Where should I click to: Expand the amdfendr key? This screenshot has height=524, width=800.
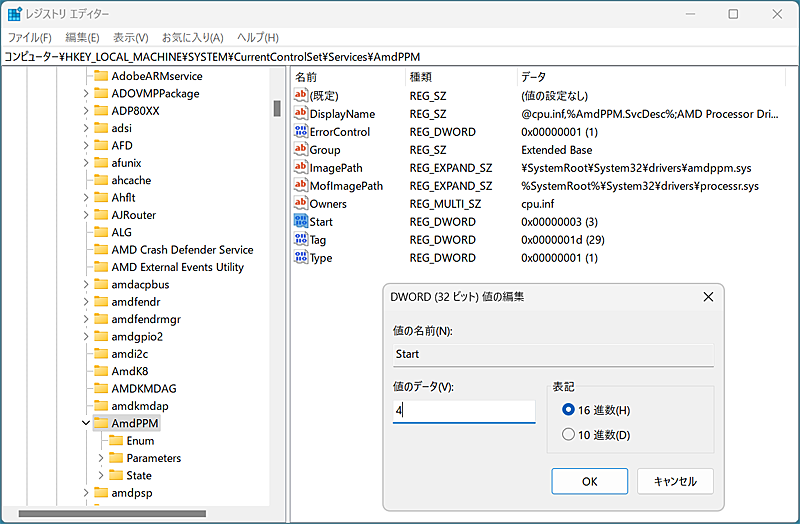point(86,302)
